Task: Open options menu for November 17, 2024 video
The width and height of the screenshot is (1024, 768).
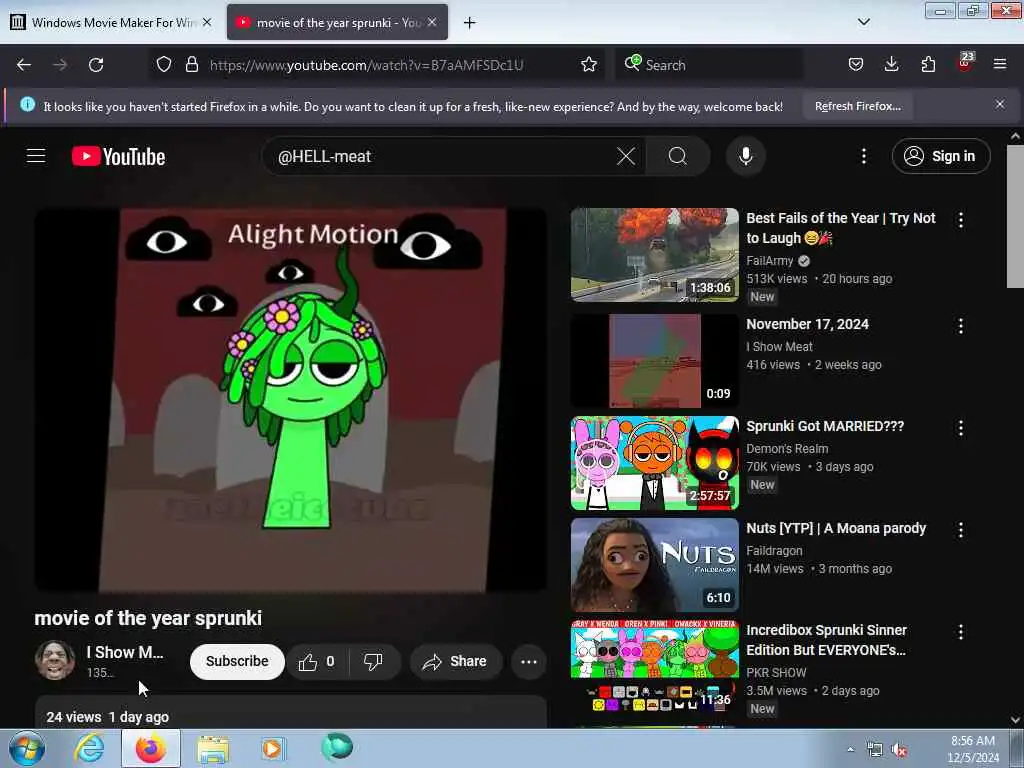Action: pos(961,326)
